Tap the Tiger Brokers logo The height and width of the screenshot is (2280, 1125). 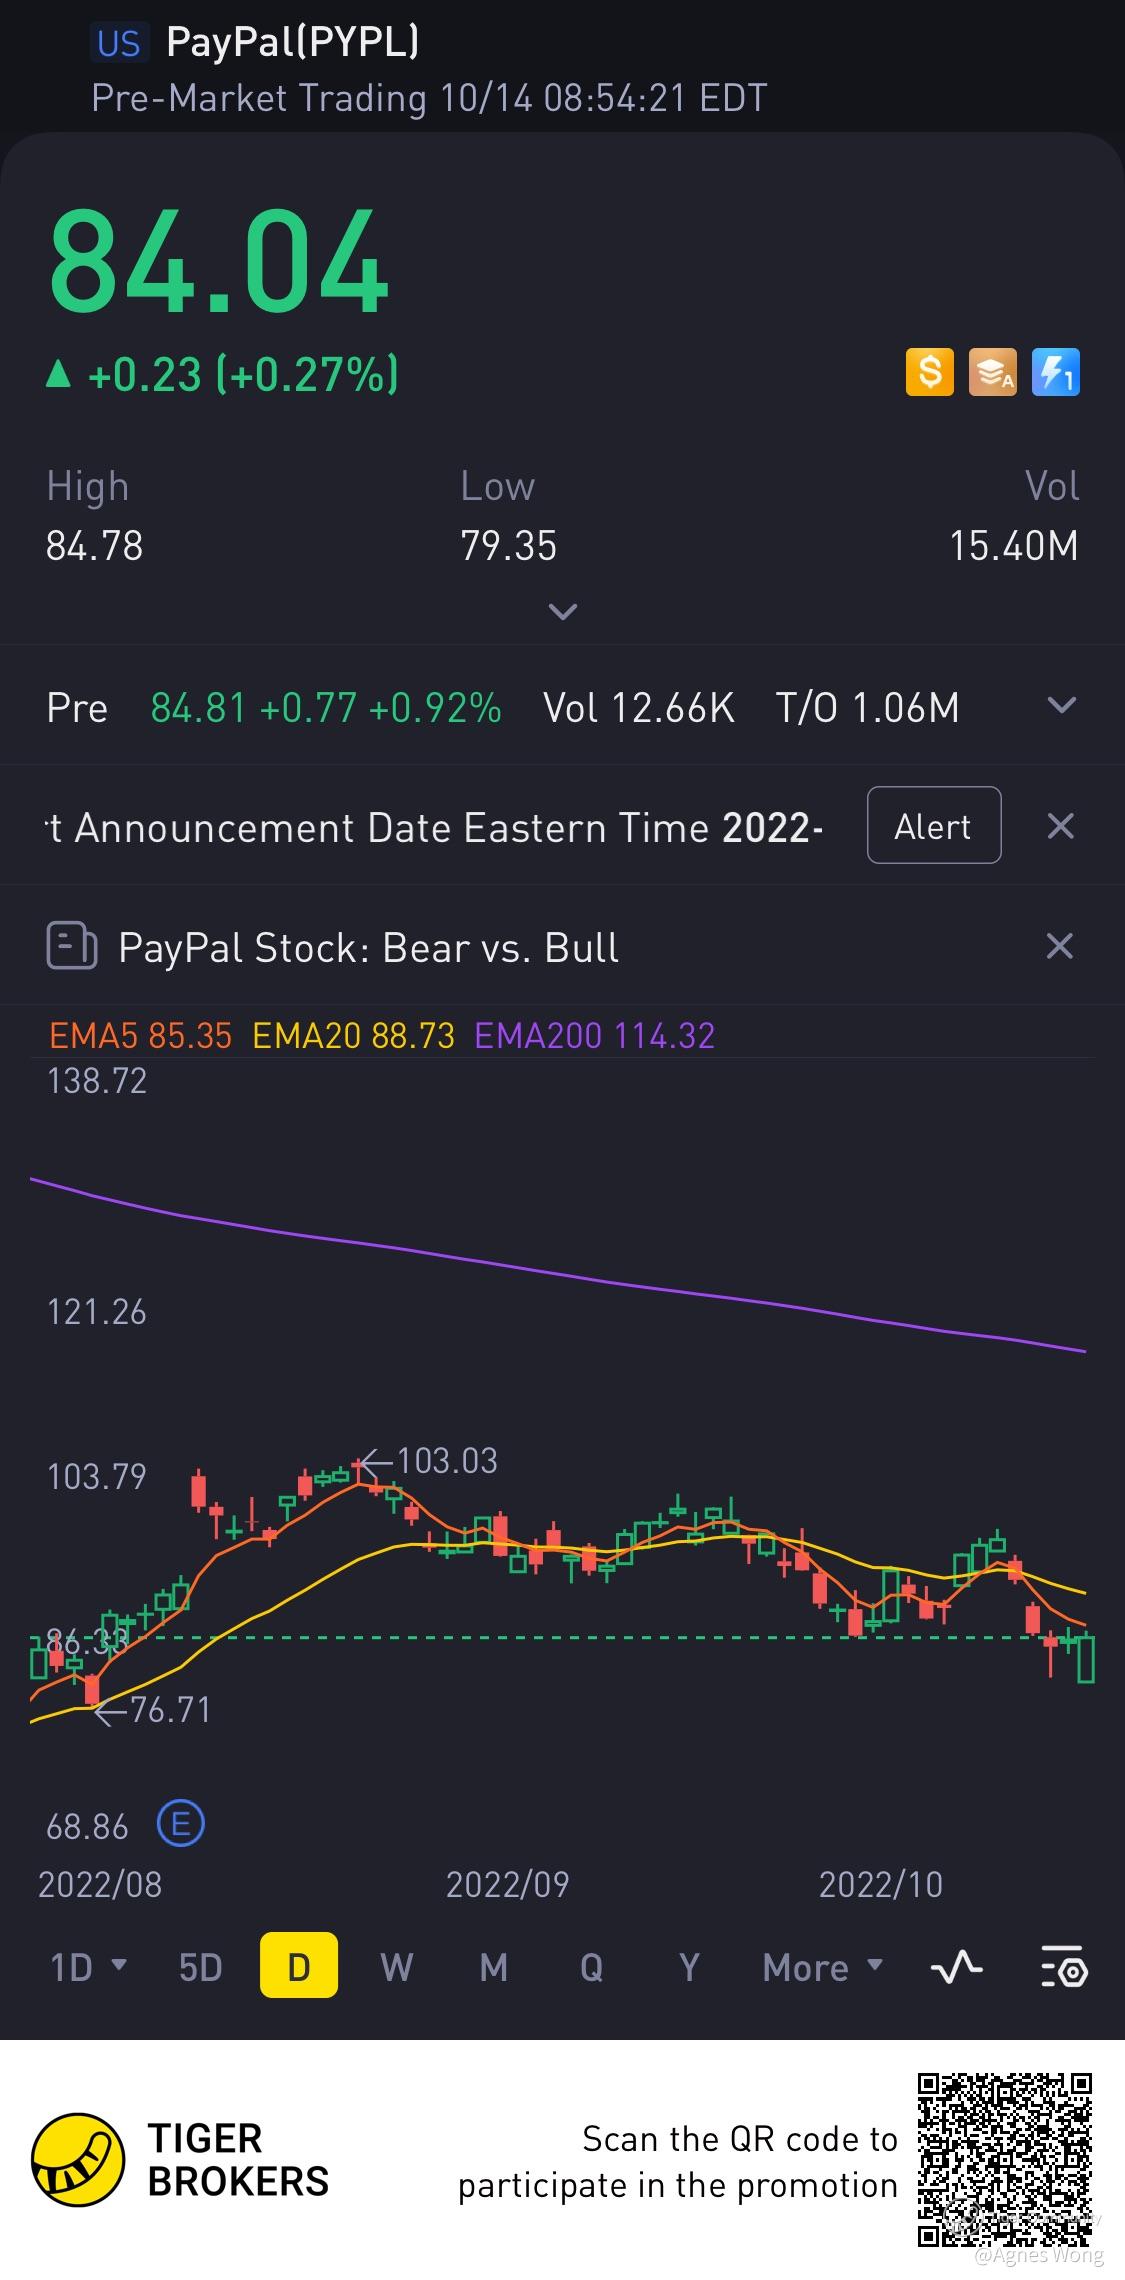(79, 2159)
